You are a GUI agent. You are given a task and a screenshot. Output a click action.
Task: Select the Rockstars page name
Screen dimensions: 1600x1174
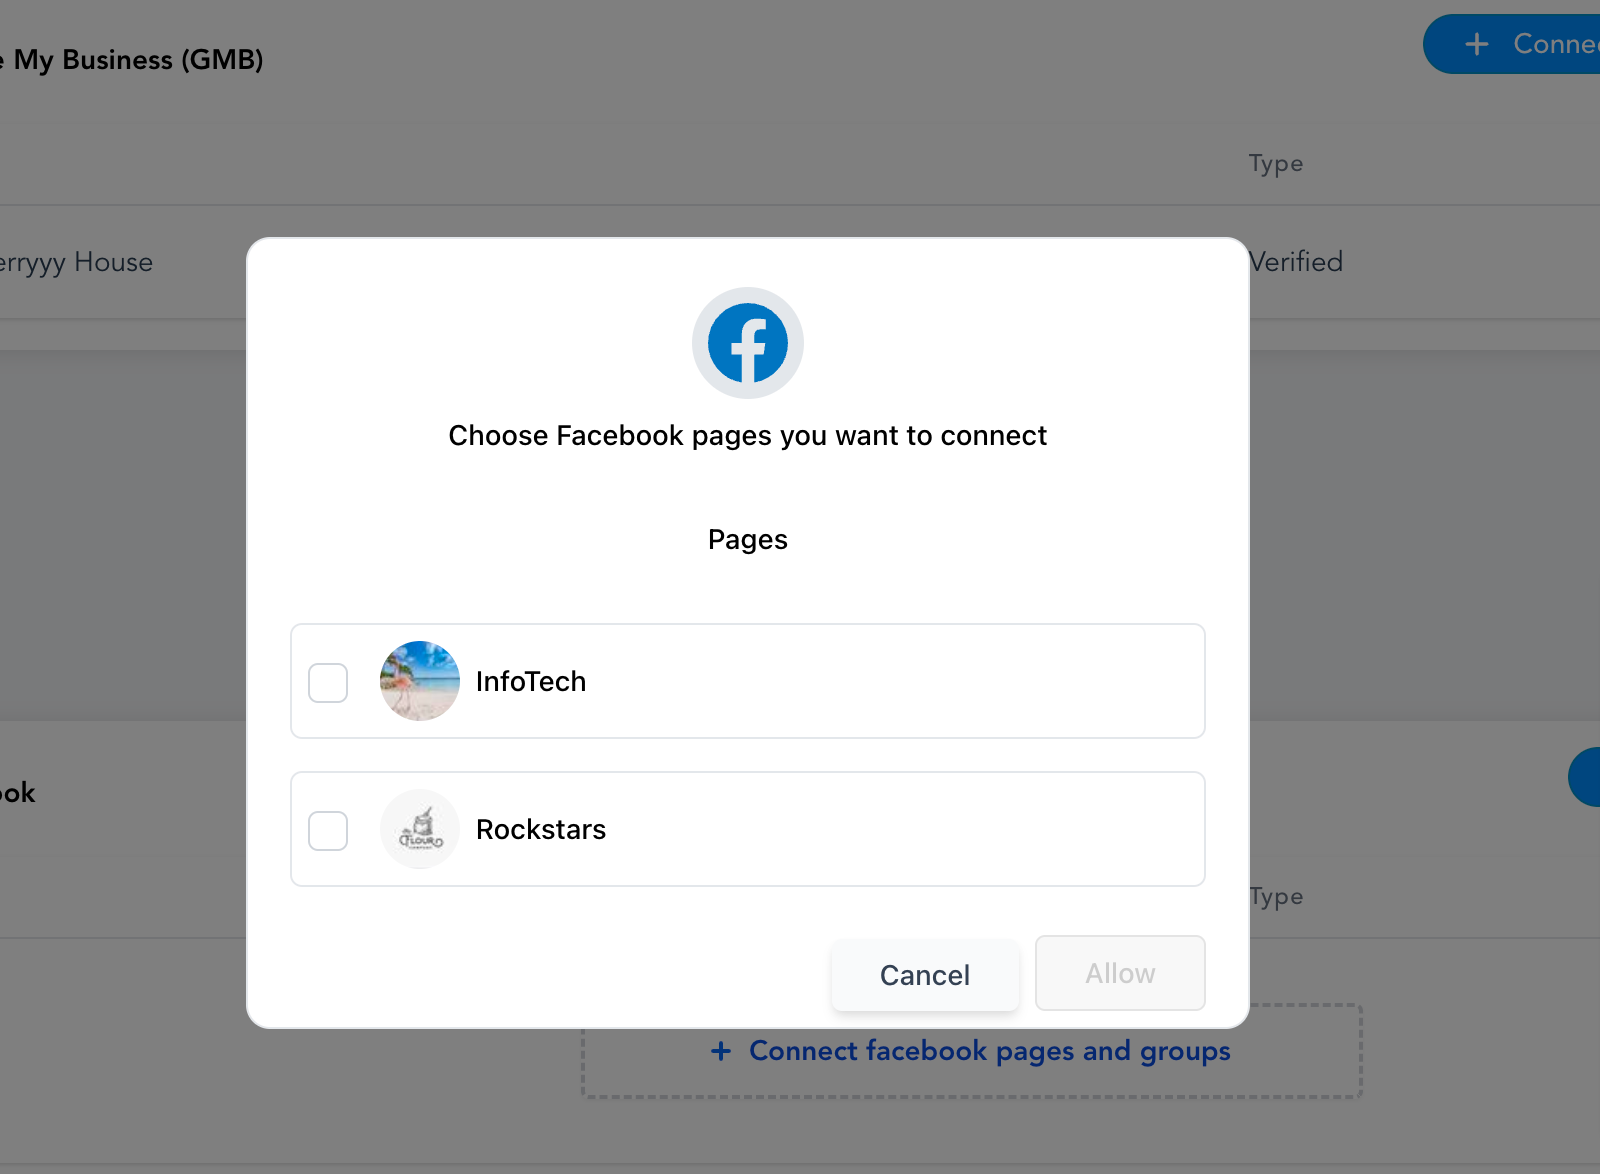click(x=541, y=830)
